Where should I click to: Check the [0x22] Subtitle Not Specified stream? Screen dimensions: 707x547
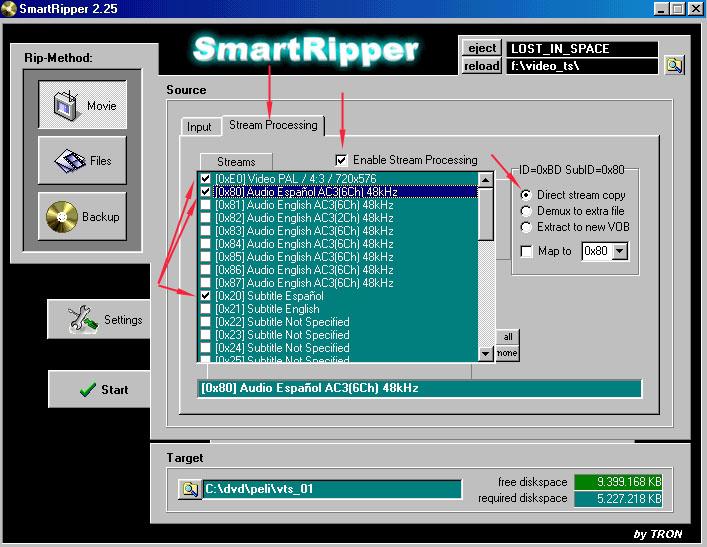206,322
